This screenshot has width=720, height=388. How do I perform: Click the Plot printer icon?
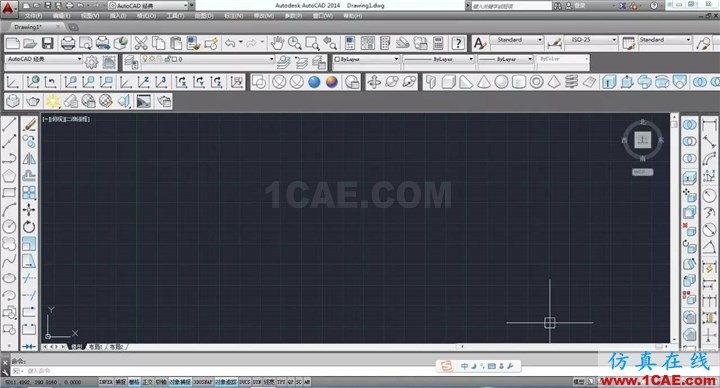tap(68, 44)
